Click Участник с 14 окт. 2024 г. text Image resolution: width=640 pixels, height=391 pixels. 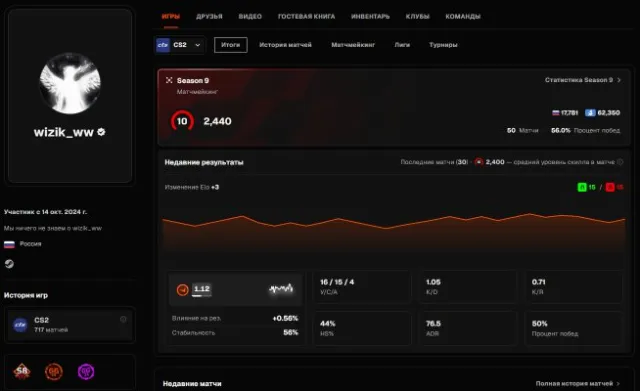[x=45, y=212]
